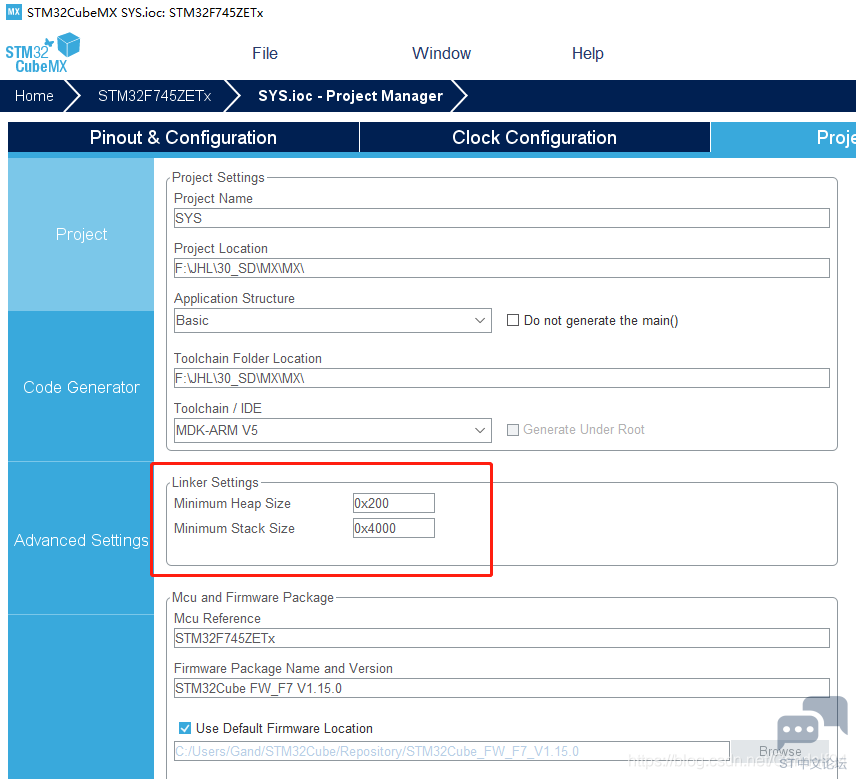Click the MX title bar icon

point(14,12)
